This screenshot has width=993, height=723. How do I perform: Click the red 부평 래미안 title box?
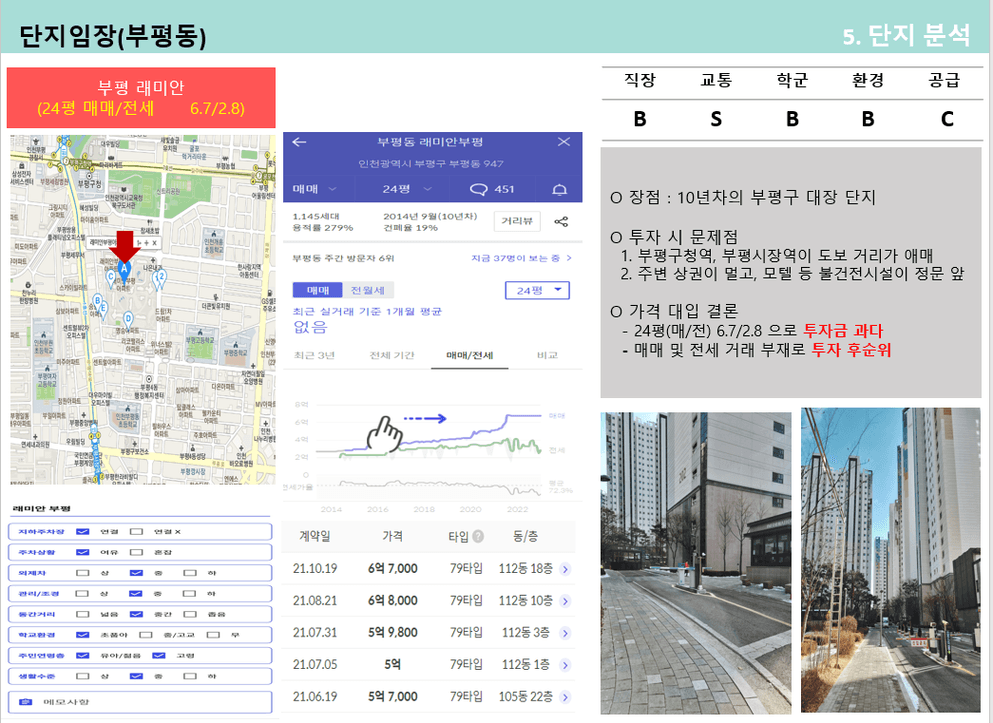click(141, 97)
